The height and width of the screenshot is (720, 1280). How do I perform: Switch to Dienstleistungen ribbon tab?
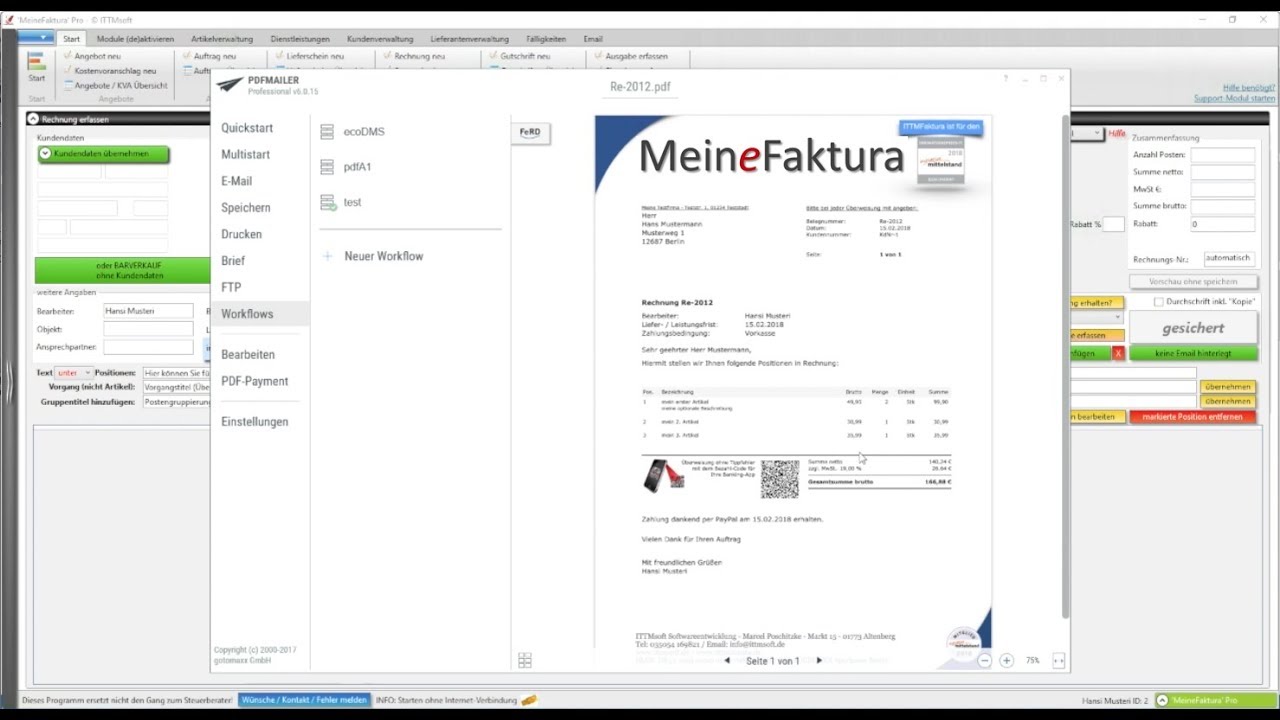pos(300,39)
